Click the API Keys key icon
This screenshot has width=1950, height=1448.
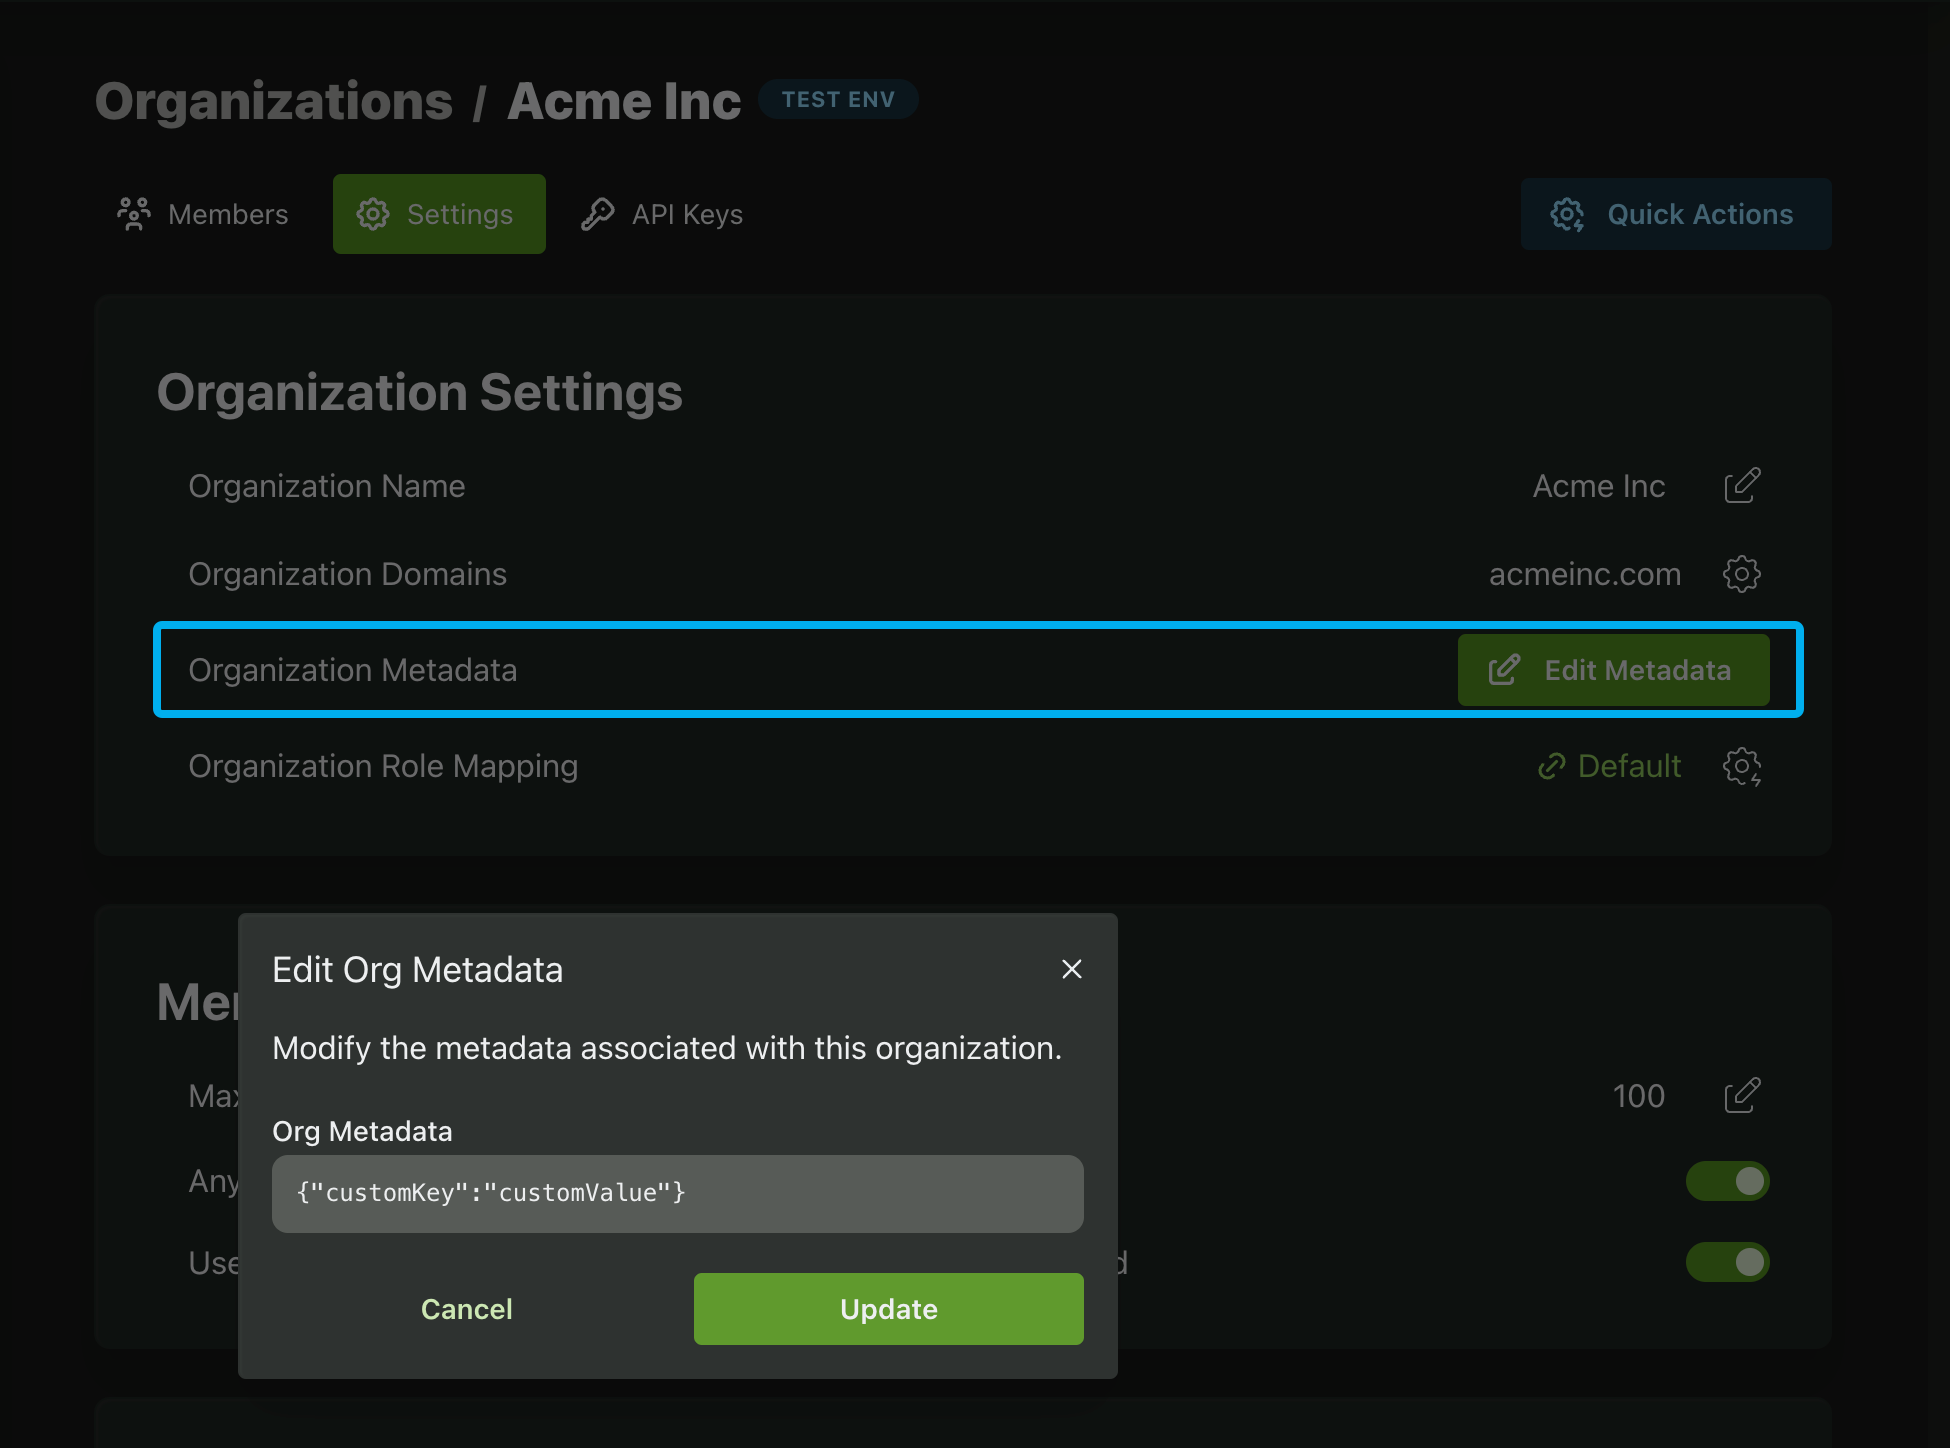[598, 214]
